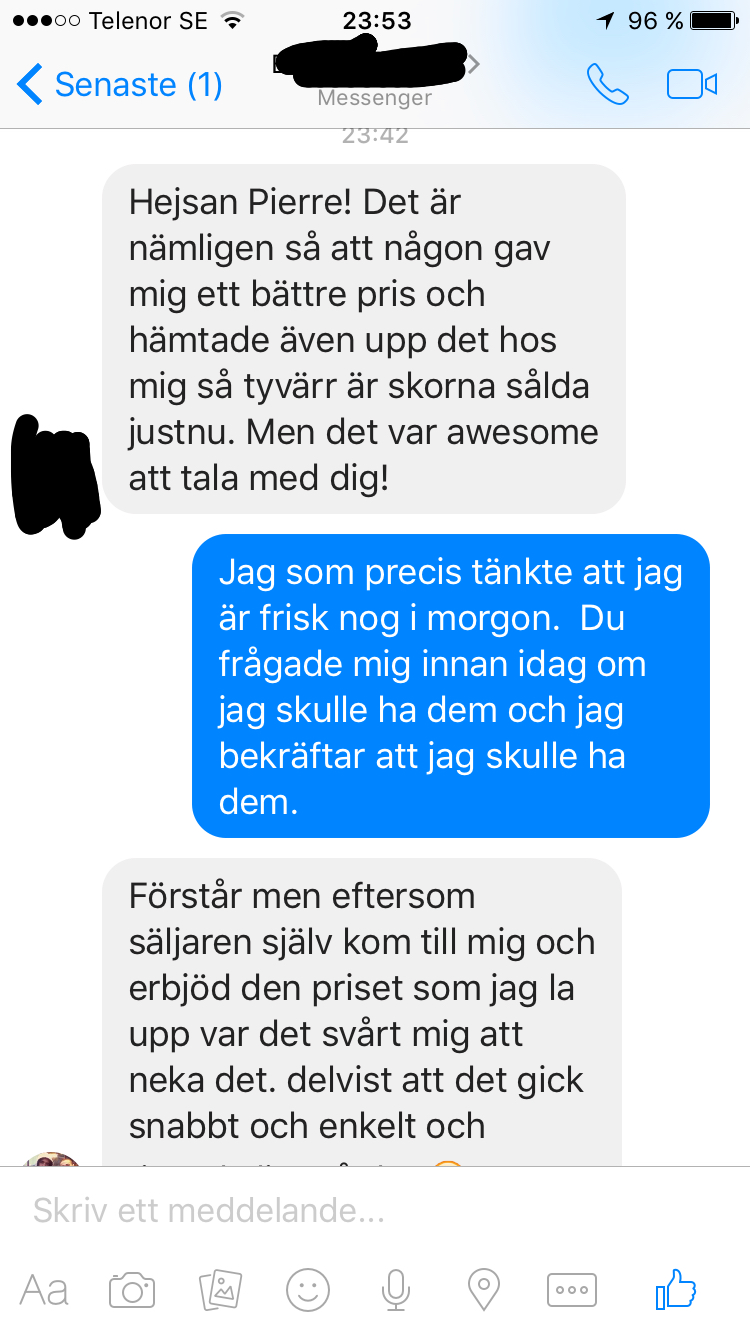Tap the Aa text formatting icon
Screen dimensions: 750x1334
44,1290
